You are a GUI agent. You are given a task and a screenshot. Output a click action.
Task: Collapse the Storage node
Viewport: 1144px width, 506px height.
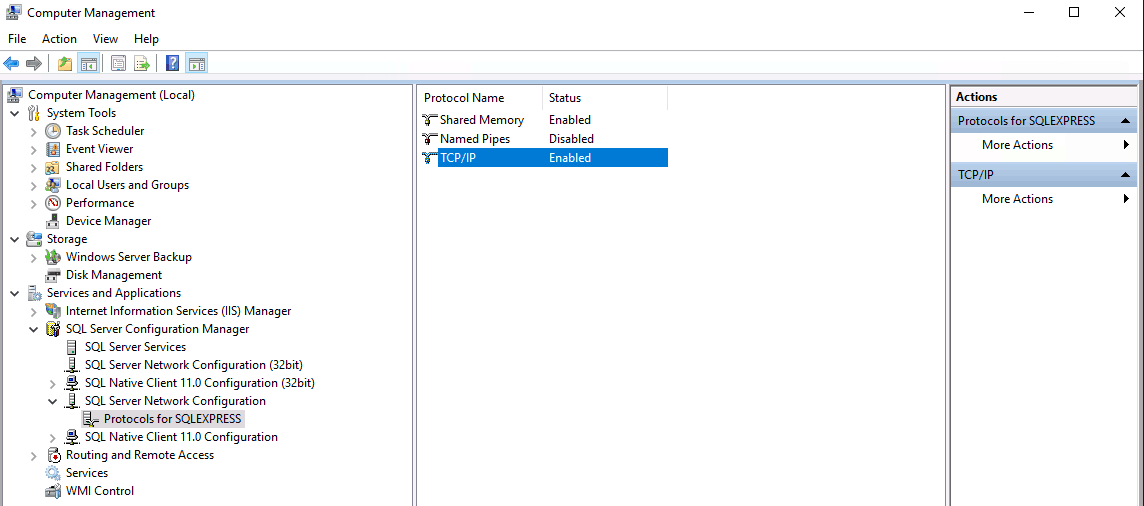coord(15,239)
